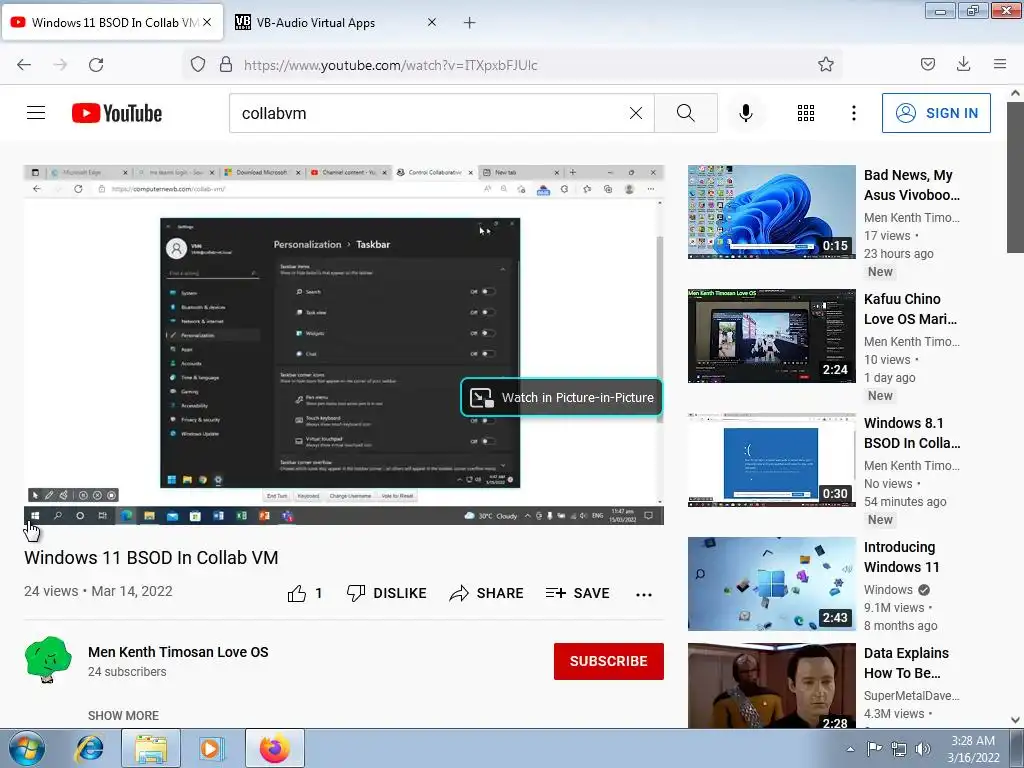Run search with magnifier button

pos(686,113)
